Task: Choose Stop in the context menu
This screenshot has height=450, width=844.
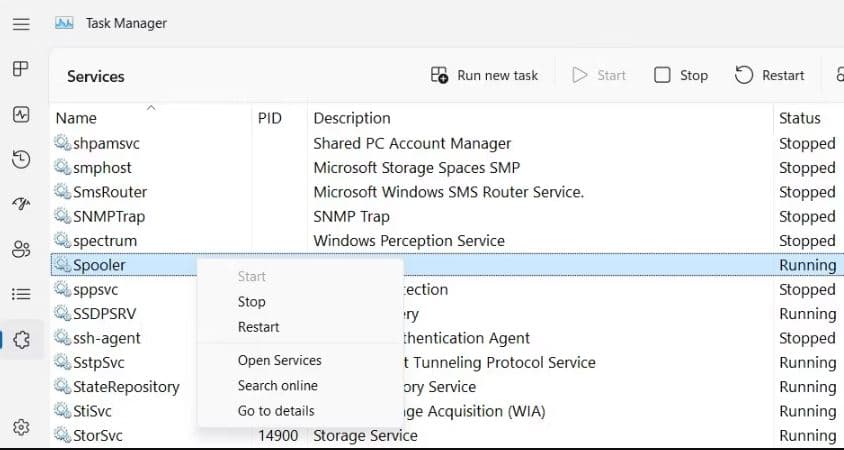Action: (252, 301)
